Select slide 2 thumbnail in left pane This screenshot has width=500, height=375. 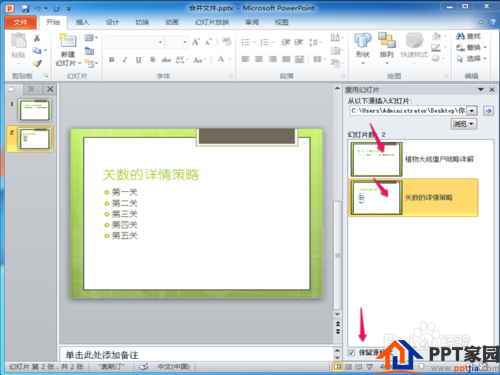[x=35, y=139]
